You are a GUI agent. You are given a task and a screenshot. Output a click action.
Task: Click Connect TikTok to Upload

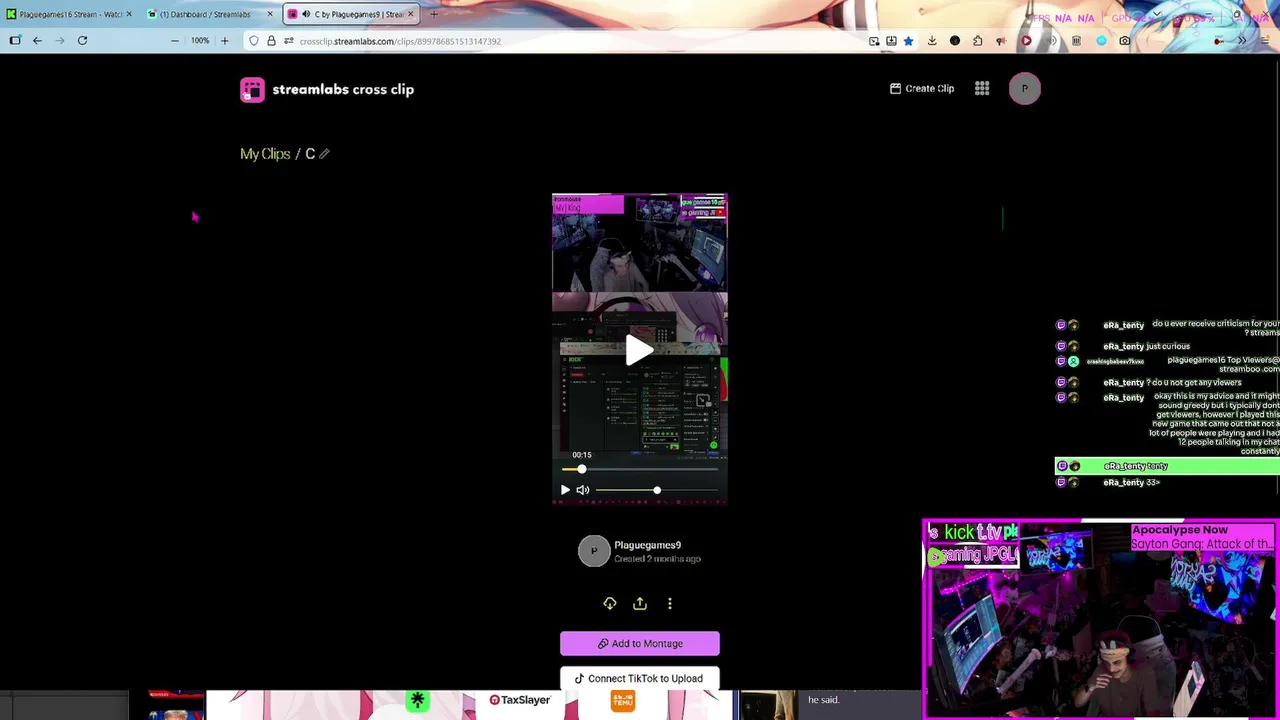pos(640,679)
